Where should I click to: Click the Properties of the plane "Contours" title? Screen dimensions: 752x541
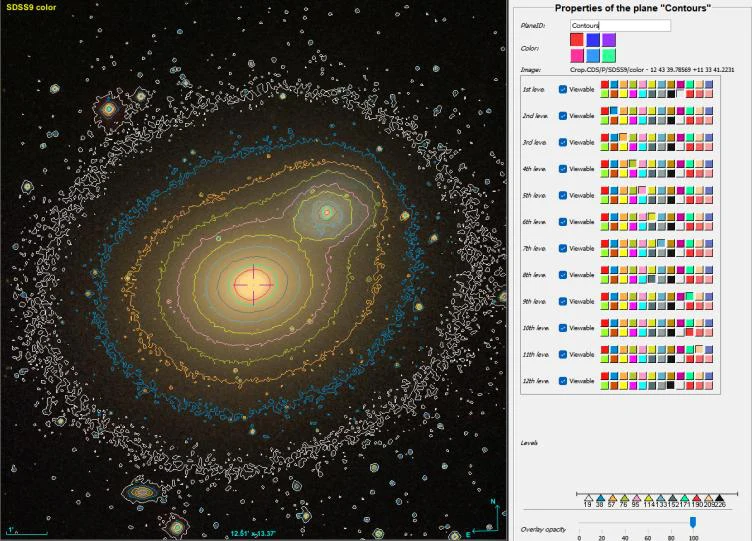tap(633, 8)
